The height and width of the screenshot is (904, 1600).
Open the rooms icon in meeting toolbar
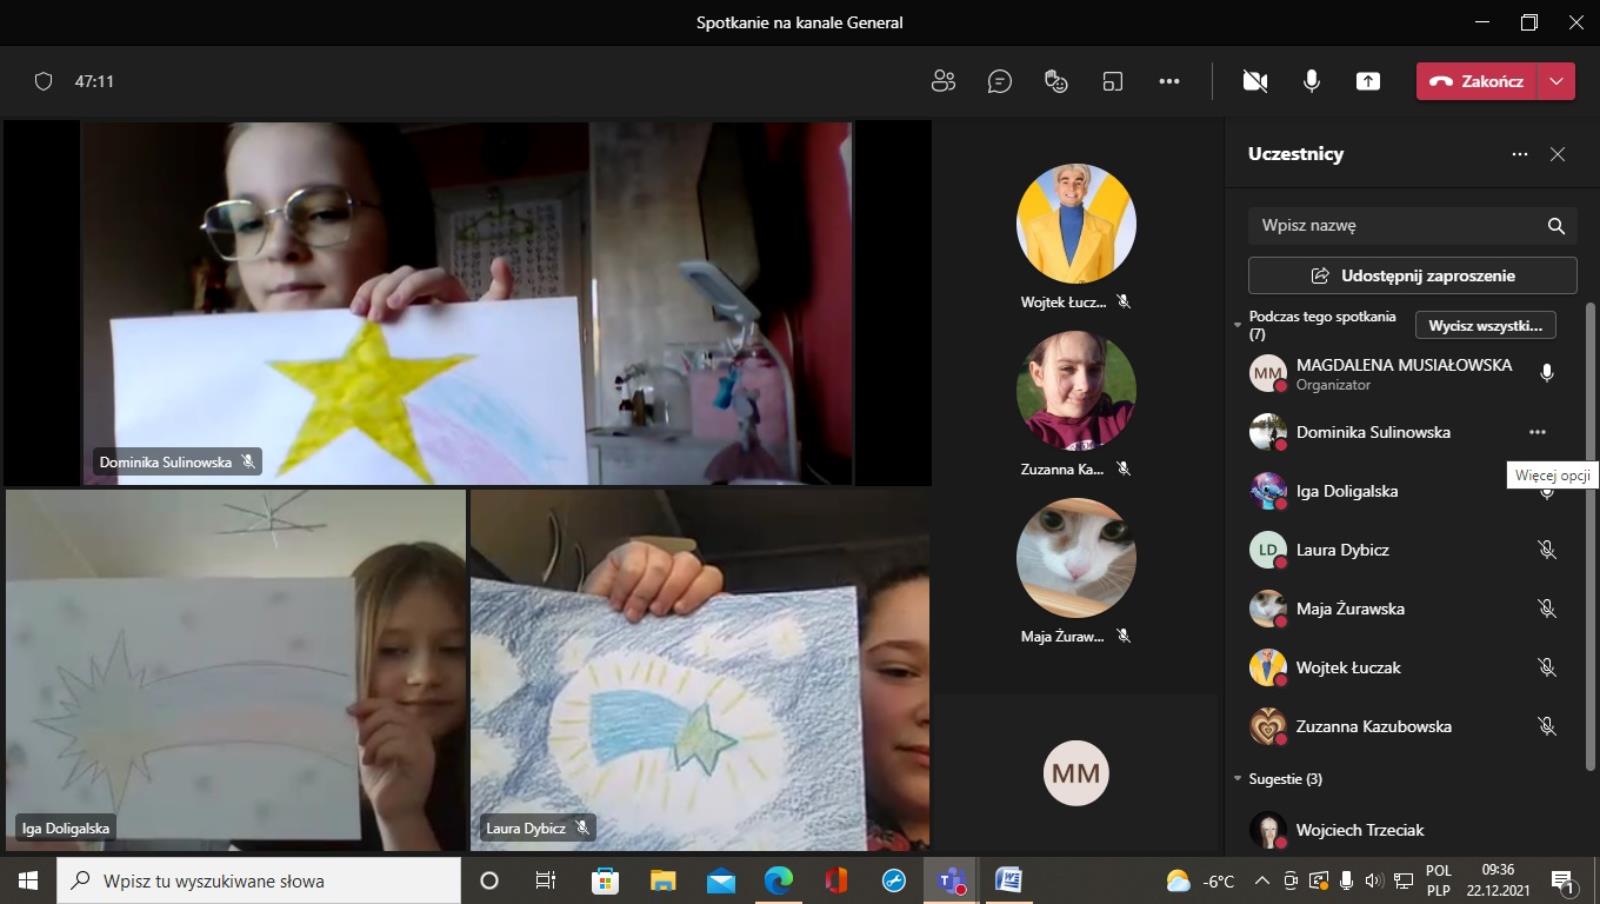1112,81
